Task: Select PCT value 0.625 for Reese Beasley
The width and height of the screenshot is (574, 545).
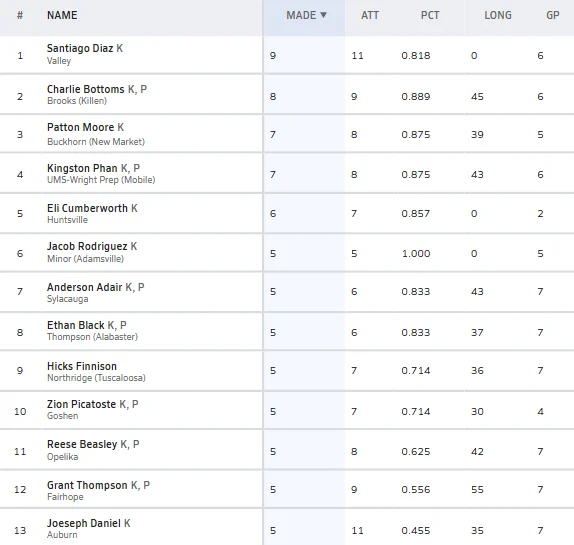Action: 415,452
